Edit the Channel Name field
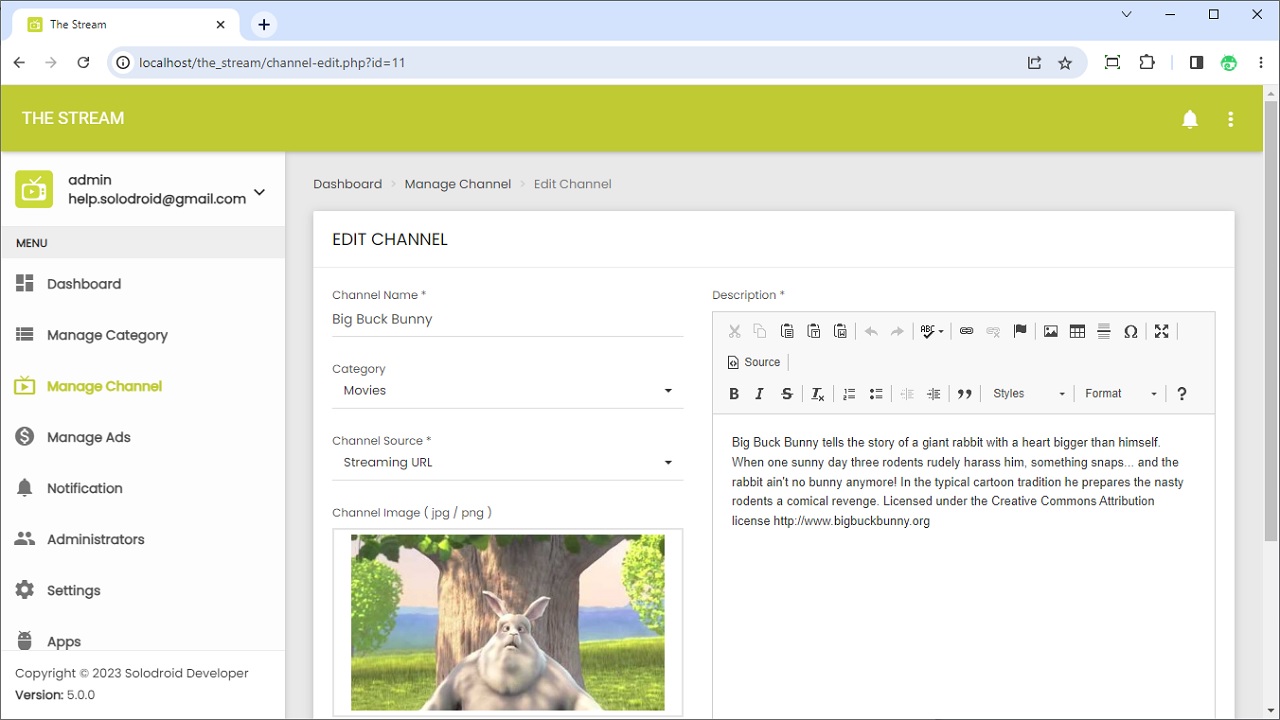Image resolution: width=1280 pixels, height=720 pixels. (508, 320)
